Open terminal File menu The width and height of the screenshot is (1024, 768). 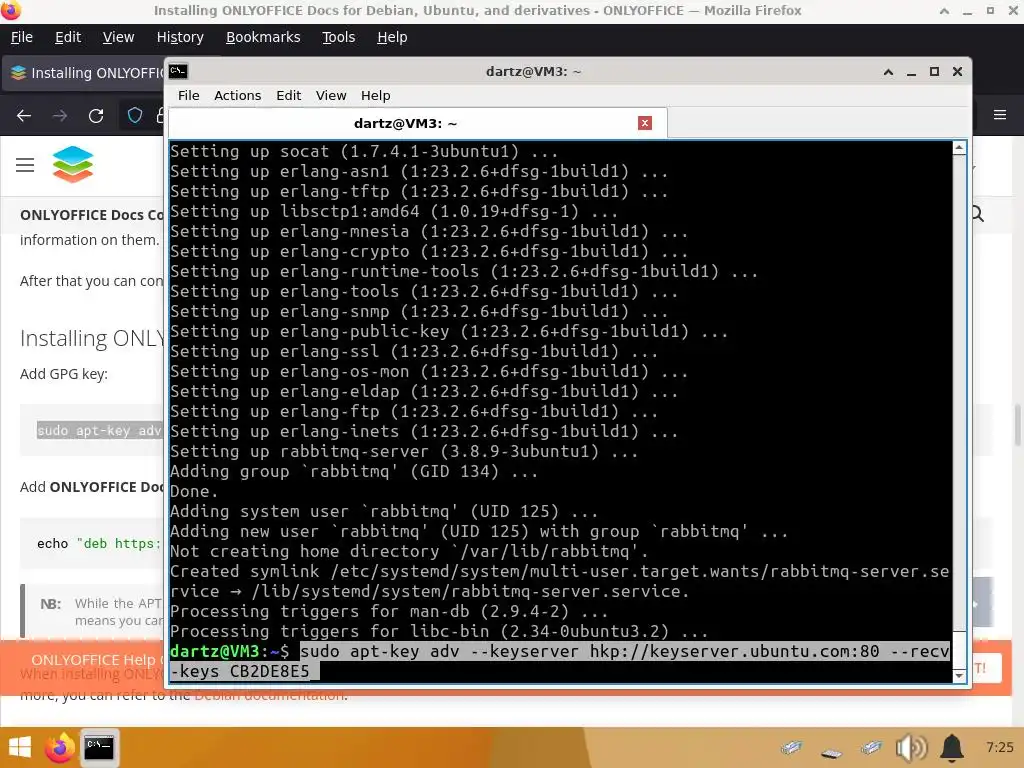(x=189, y=95)
